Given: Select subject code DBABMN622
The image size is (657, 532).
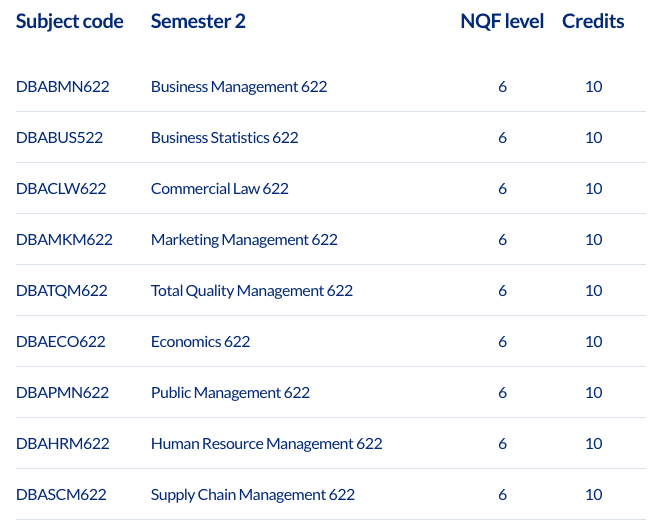Looking at the screenshot, I should pos(63,86).
